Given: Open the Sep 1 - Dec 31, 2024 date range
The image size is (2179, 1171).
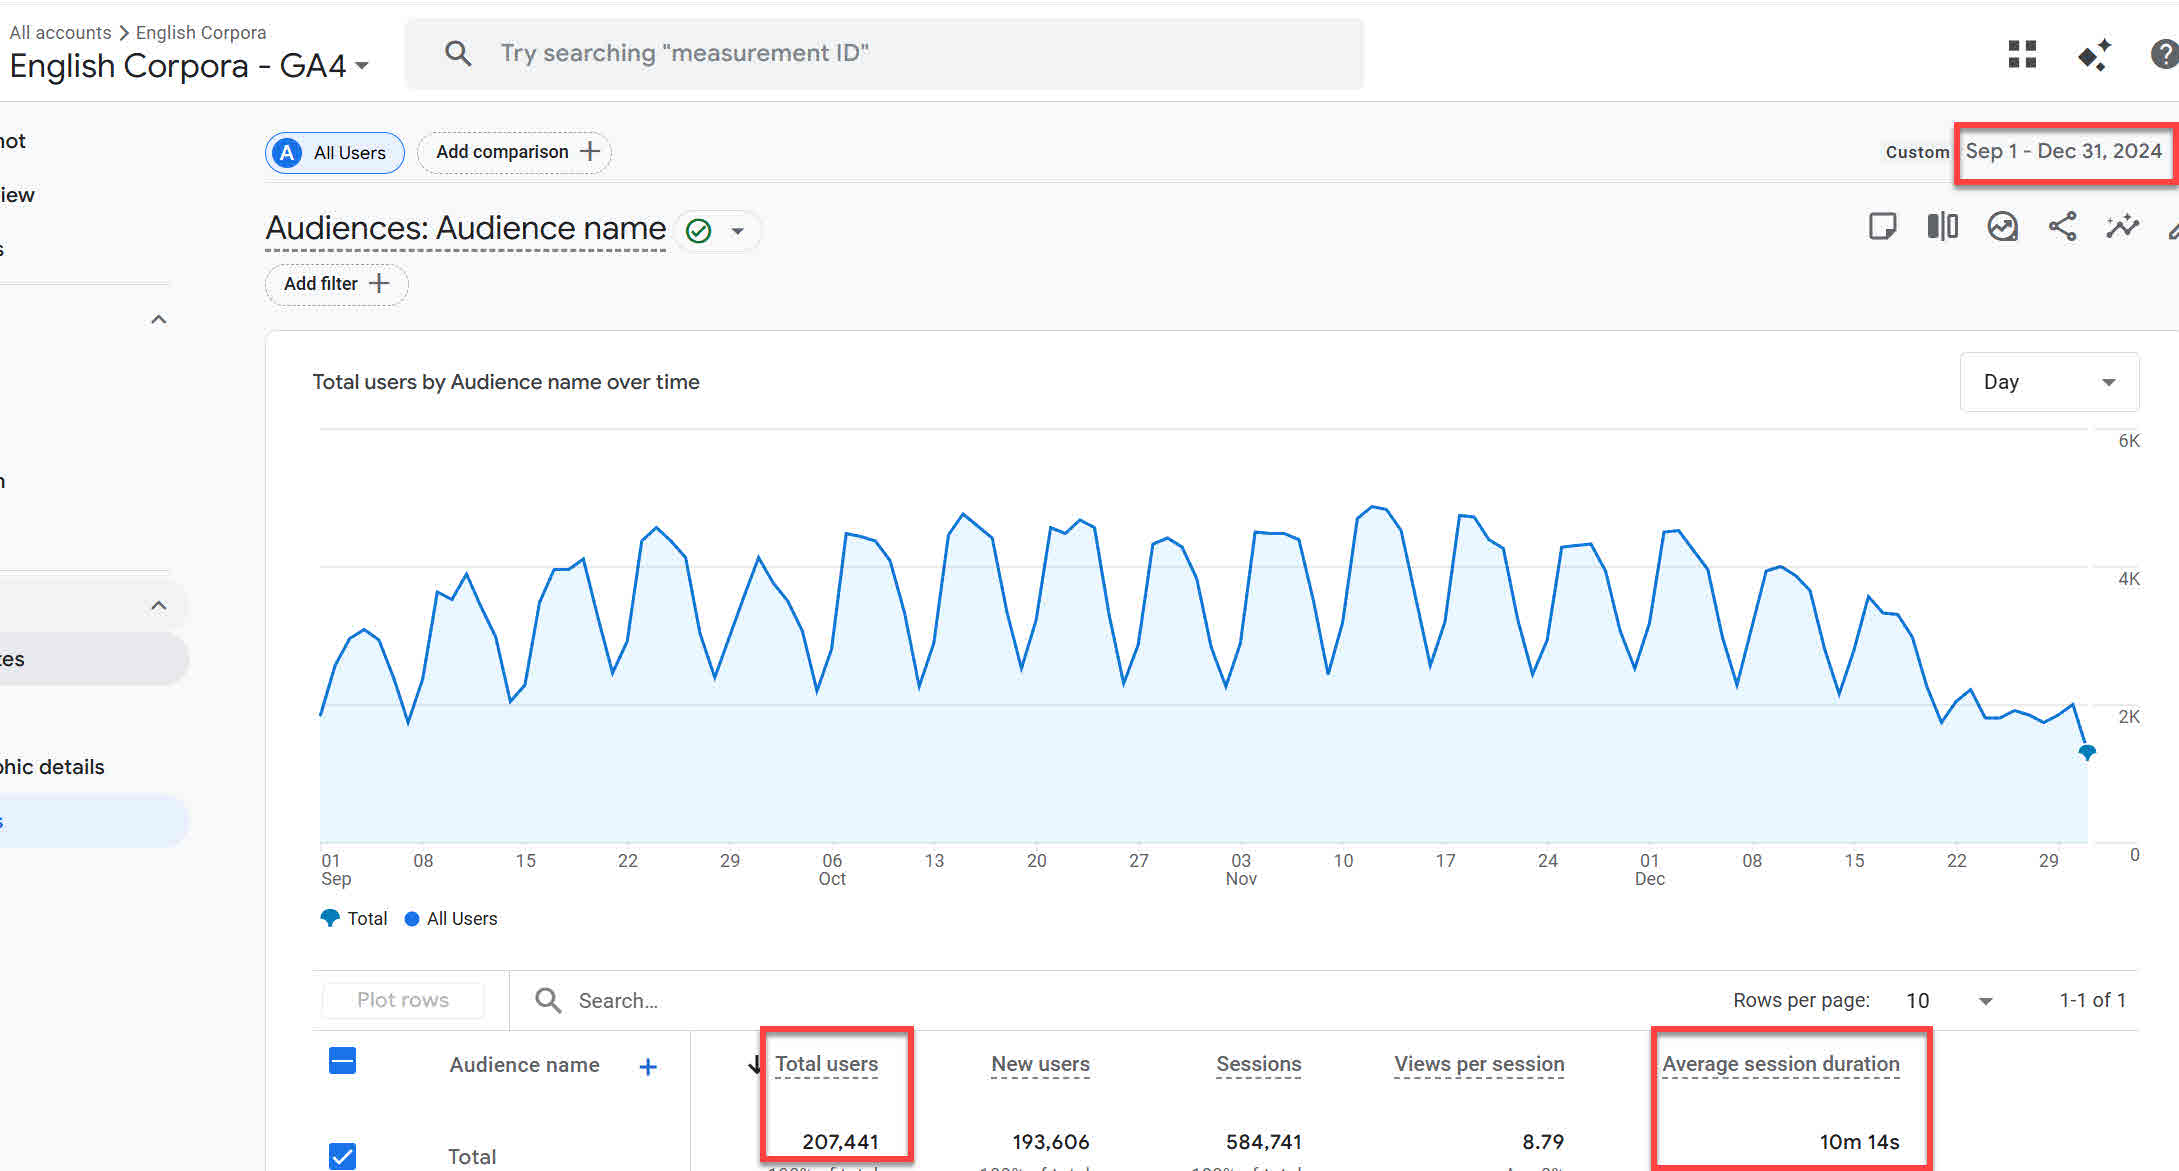Looking at the screenshot, I should pos(2063,152).
